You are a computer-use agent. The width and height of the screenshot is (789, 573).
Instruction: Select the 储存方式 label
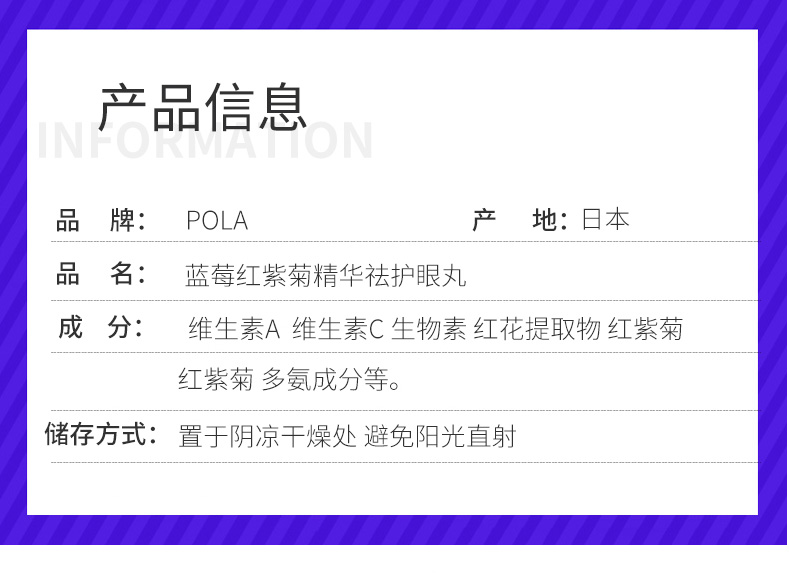(x=101, y=434)
